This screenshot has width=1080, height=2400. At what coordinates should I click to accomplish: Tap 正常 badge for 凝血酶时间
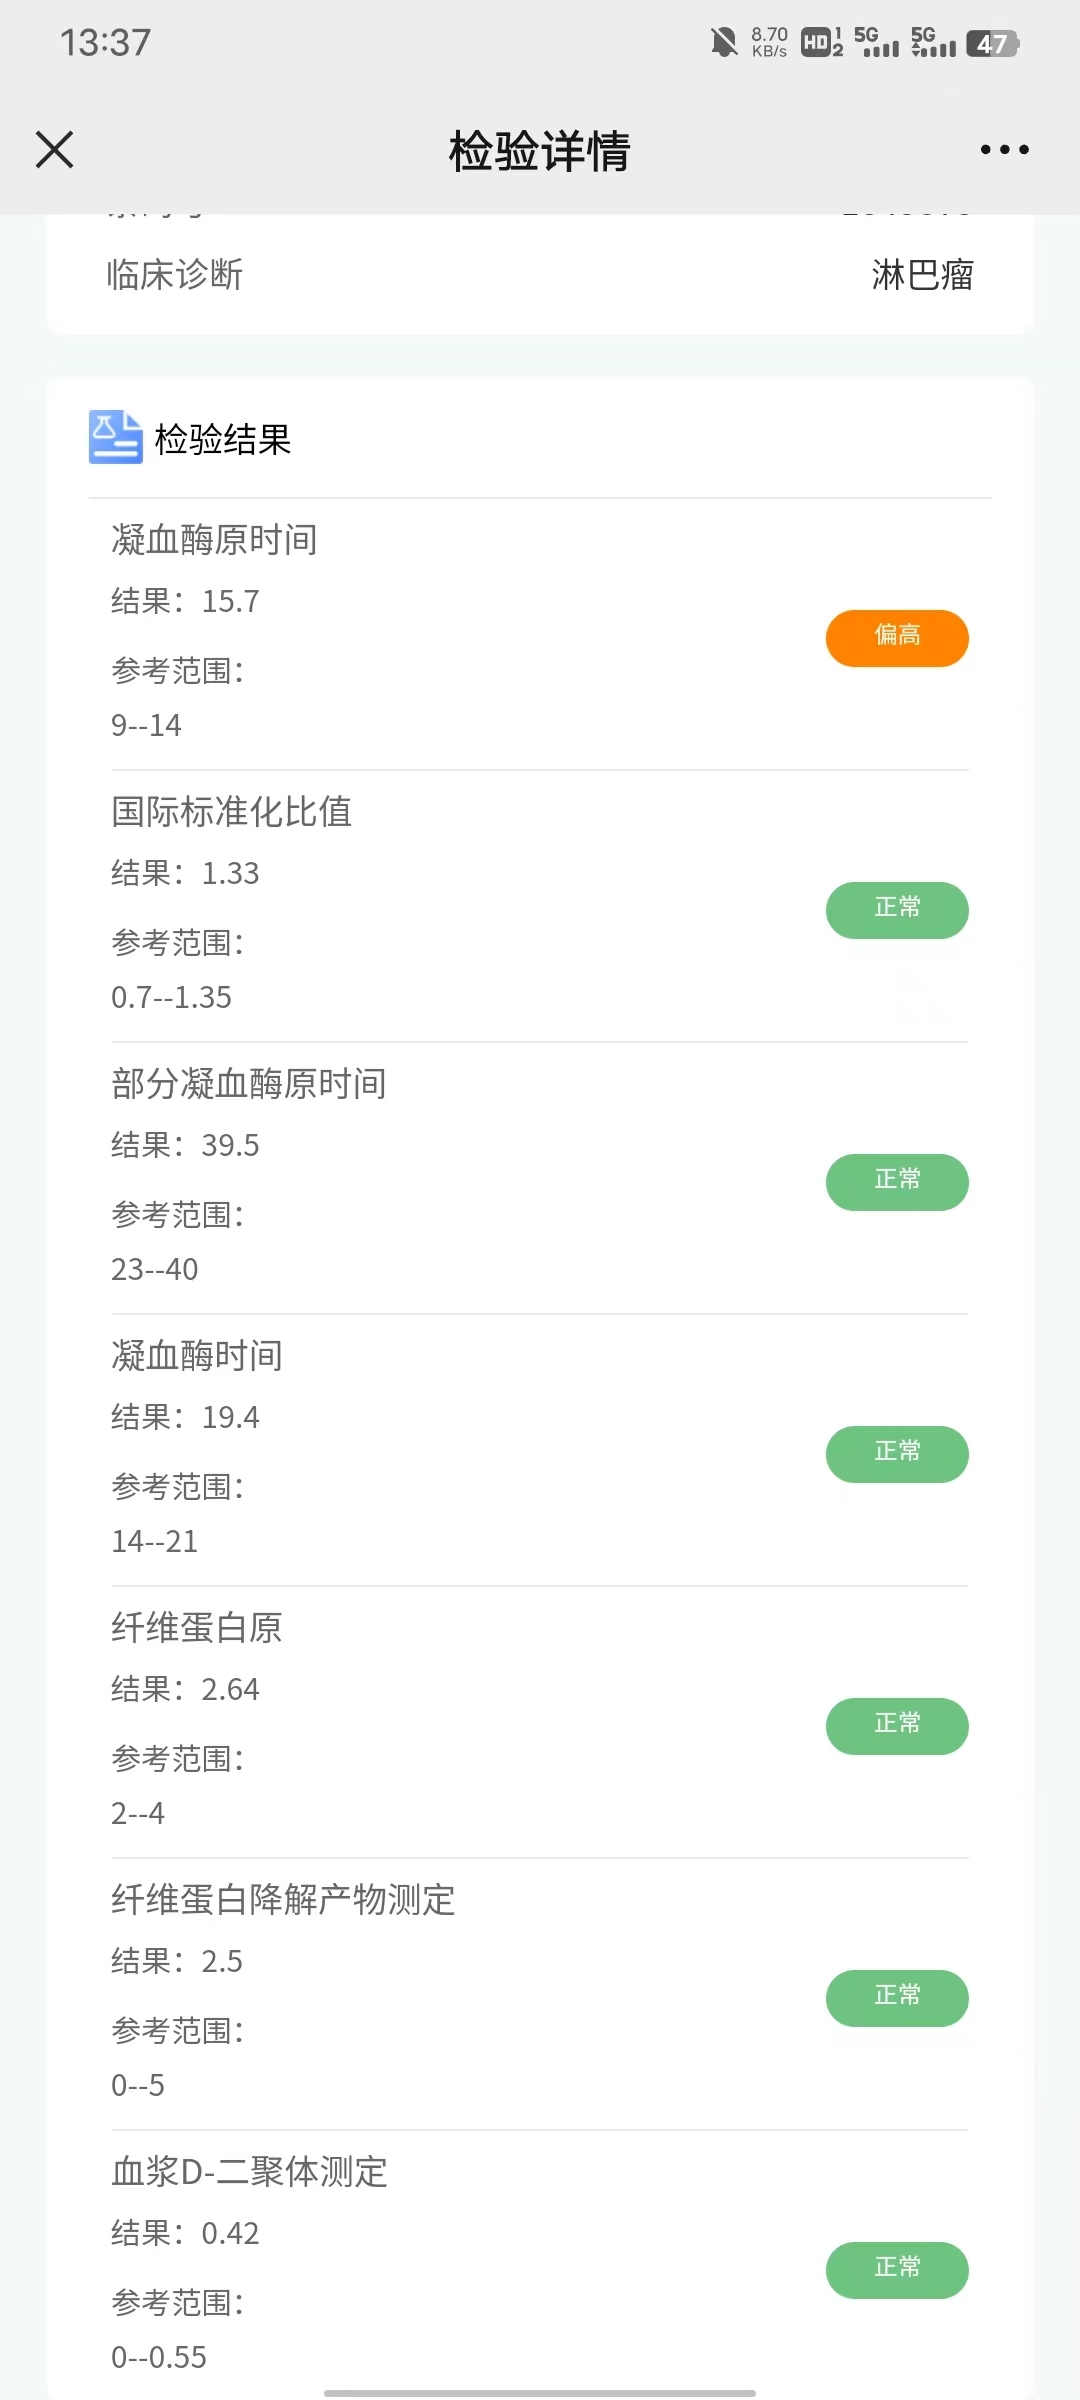point(896,1454)
